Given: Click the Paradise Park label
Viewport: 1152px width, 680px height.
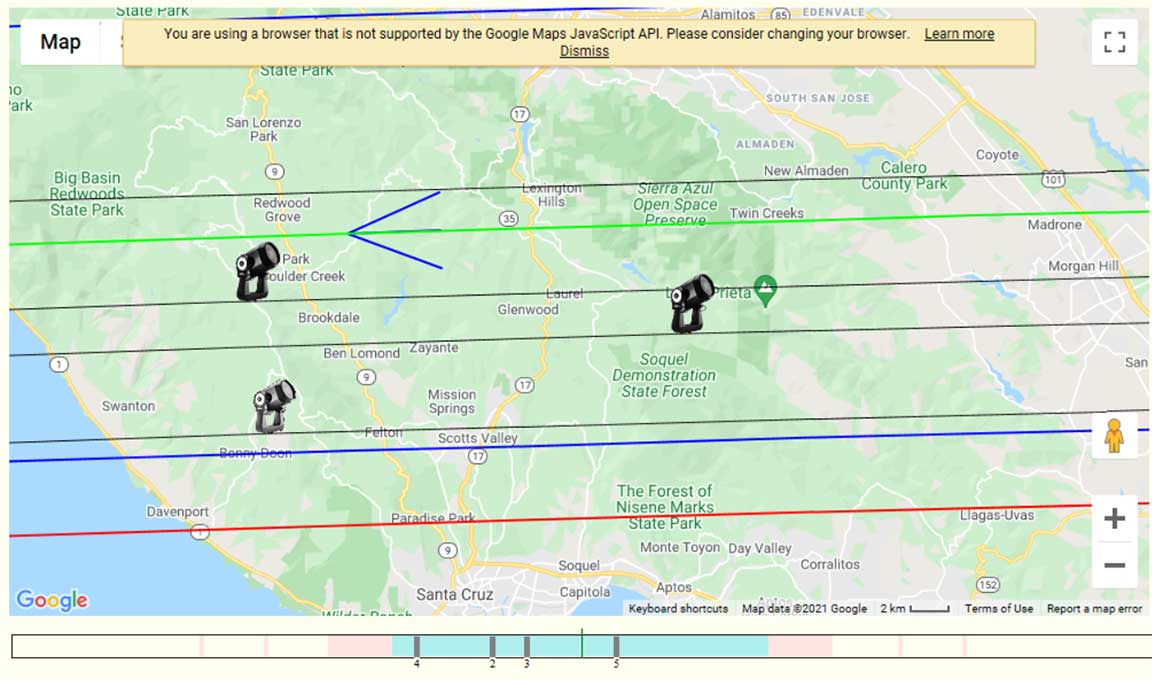Looking at the screenshot, I should click(433, 518).
